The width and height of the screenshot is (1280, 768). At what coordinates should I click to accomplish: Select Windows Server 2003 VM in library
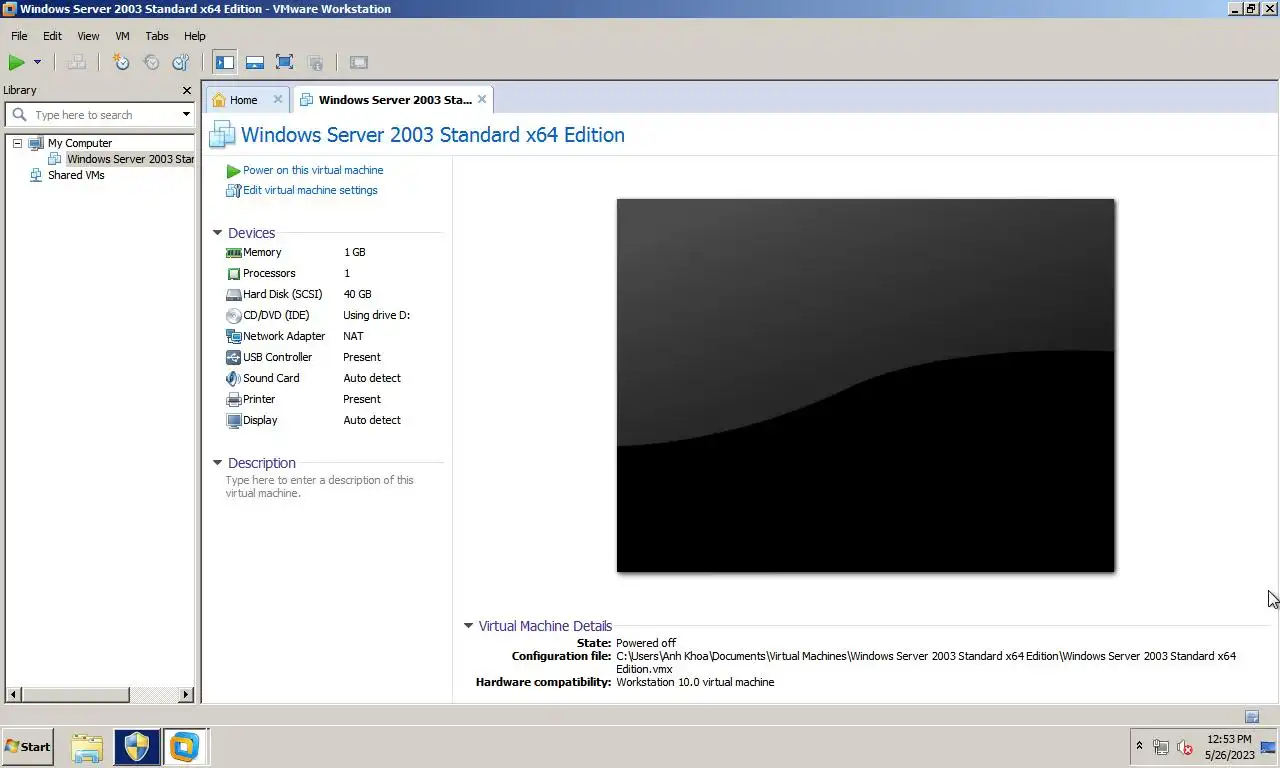pyautogui.click(x=130, y=159)
